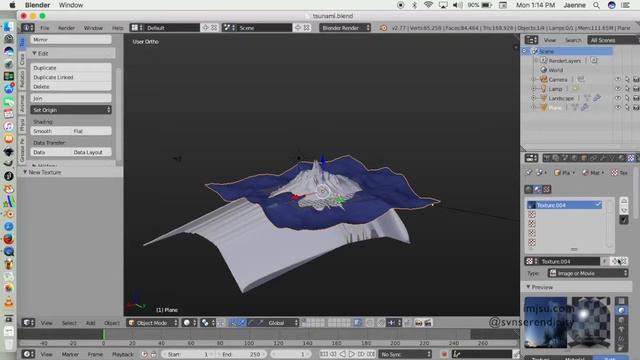Toggle Plane visibility eye in outliner
The image size is (640, 360).
[x=618, y=107]
